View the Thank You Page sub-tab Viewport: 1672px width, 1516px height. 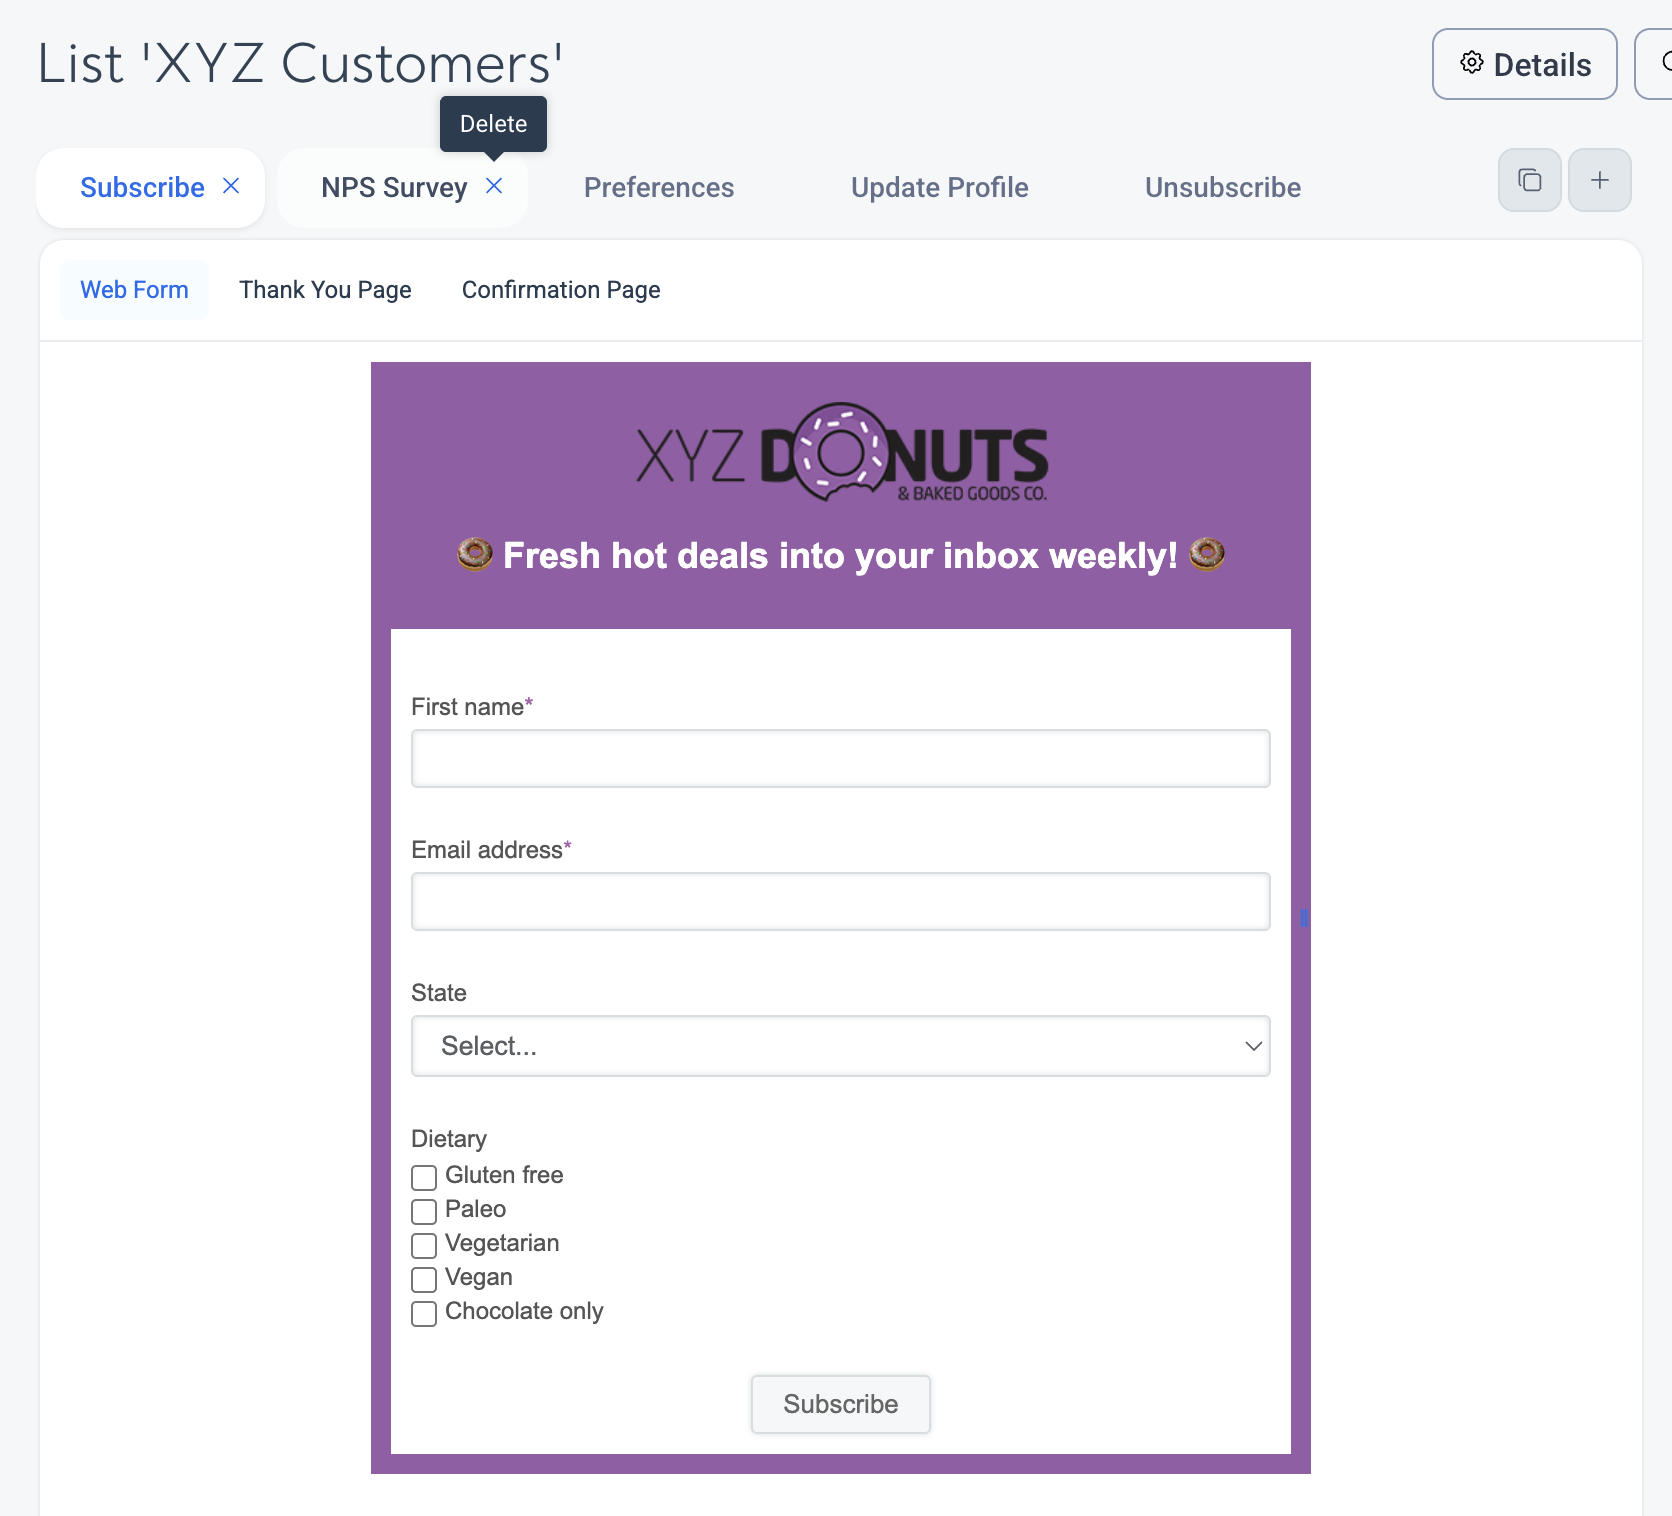325,290
